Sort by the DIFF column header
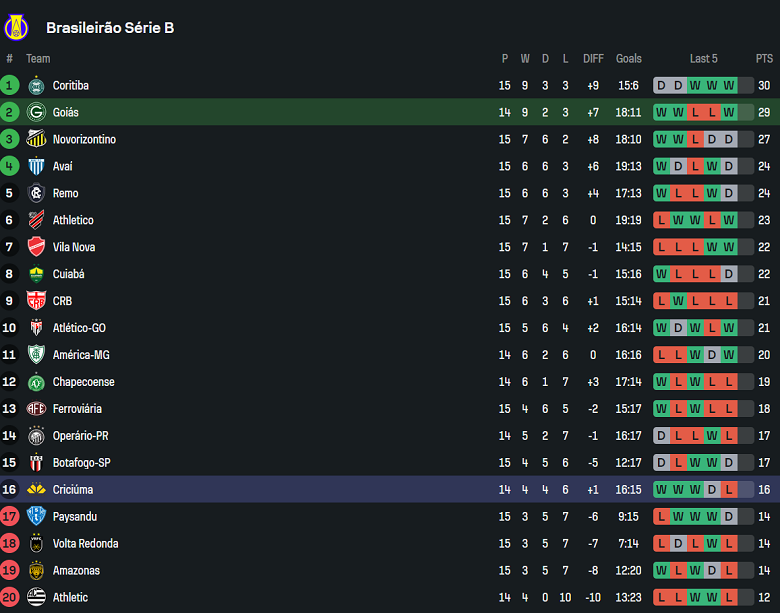Screen dimensions: 780x613 [593, 59]
